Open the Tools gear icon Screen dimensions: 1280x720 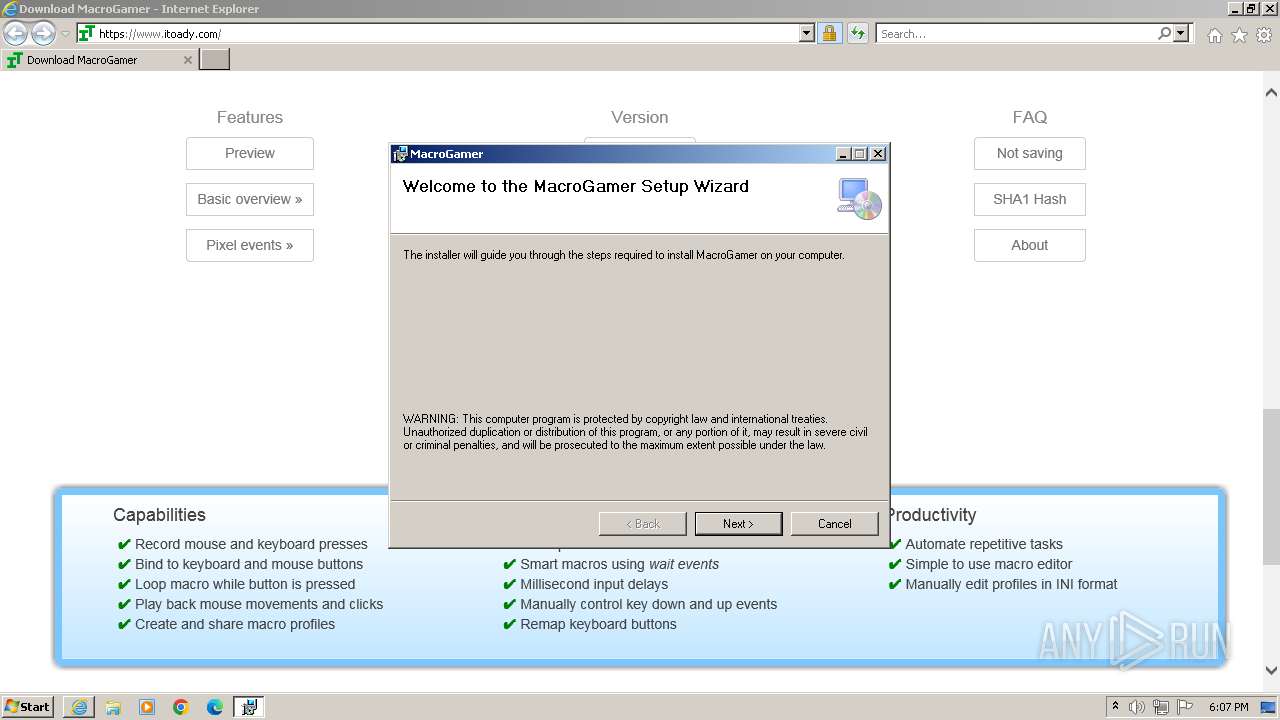tap(1264, 35)
